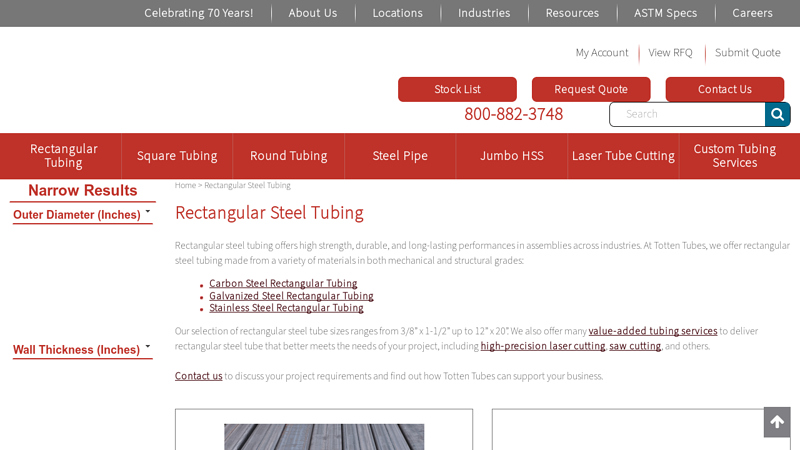Click the Home breadcrumb link
Viewport: 800px width, 450px height.
(x=185, y=185)
